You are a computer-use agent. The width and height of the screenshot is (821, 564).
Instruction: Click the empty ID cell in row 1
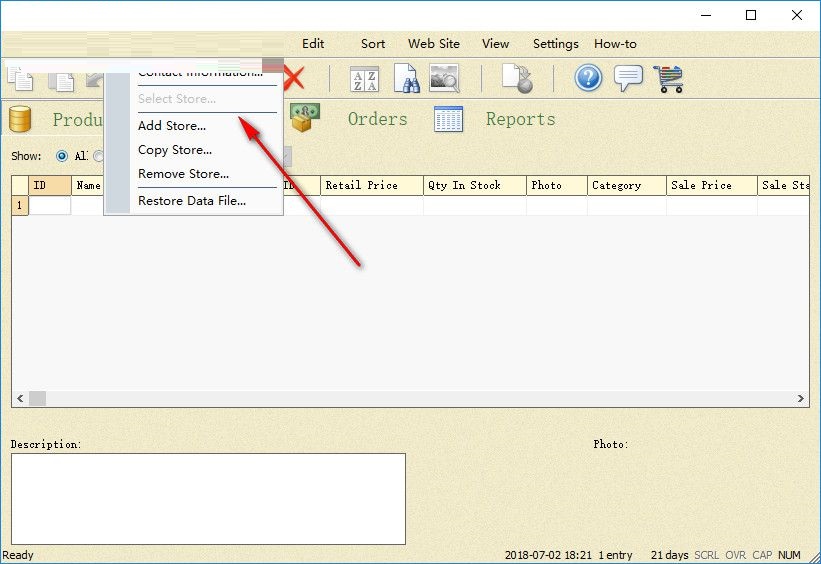click(x=50, y=205)
